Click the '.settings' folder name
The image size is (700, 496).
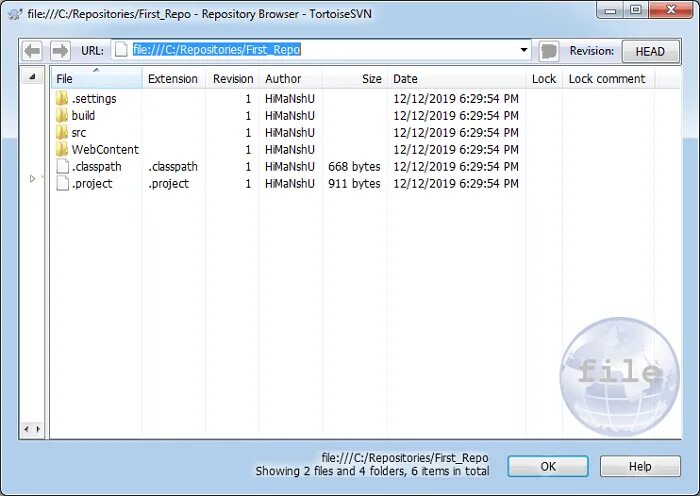(x=94, y=99)
